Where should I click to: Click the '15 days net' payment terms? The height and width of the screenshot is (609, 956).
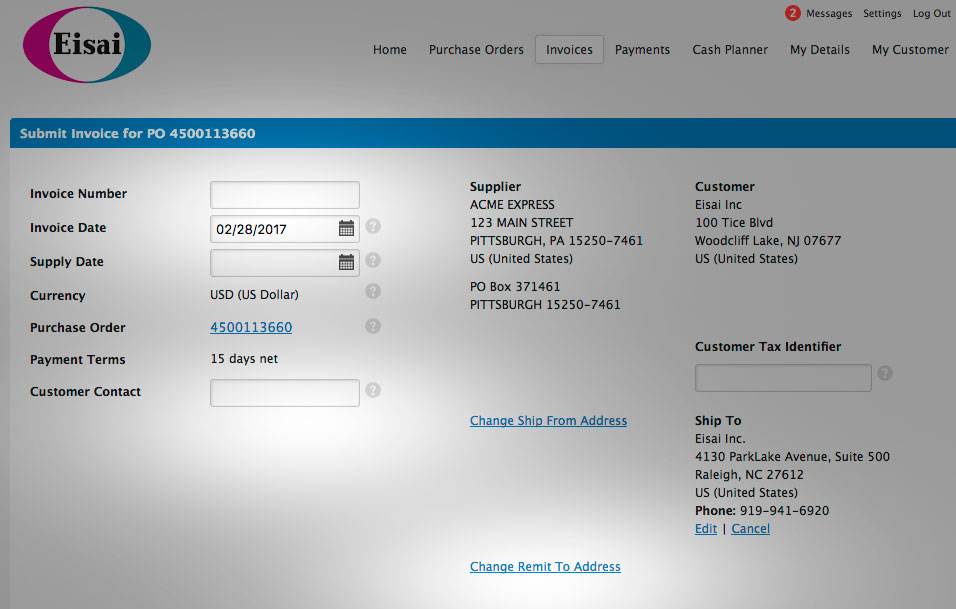point(244,358)
